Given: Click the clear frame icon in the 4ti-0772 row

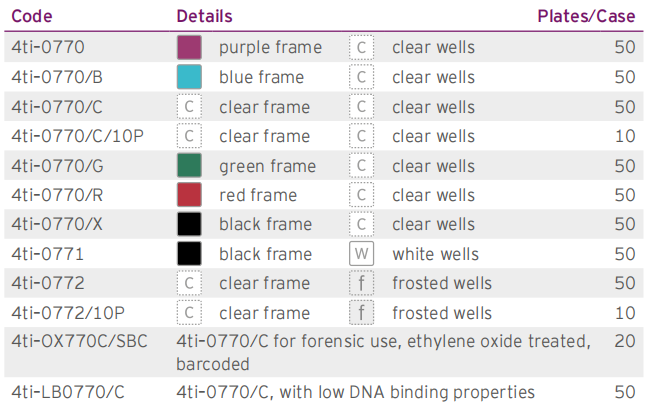Looking at the screenshot, I should pos(189,283).
